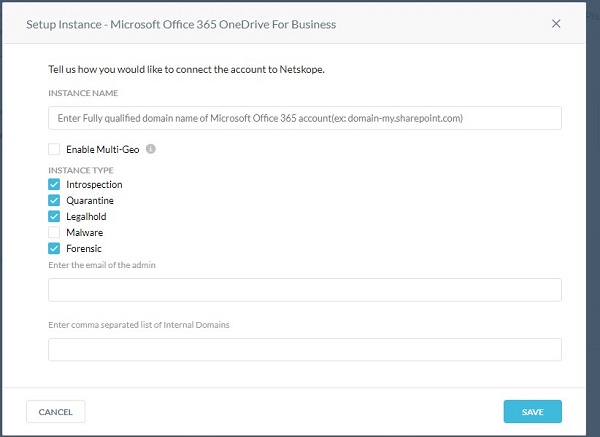
Task: Click the Multi-Geo info icon
Action: click(151, 149)
